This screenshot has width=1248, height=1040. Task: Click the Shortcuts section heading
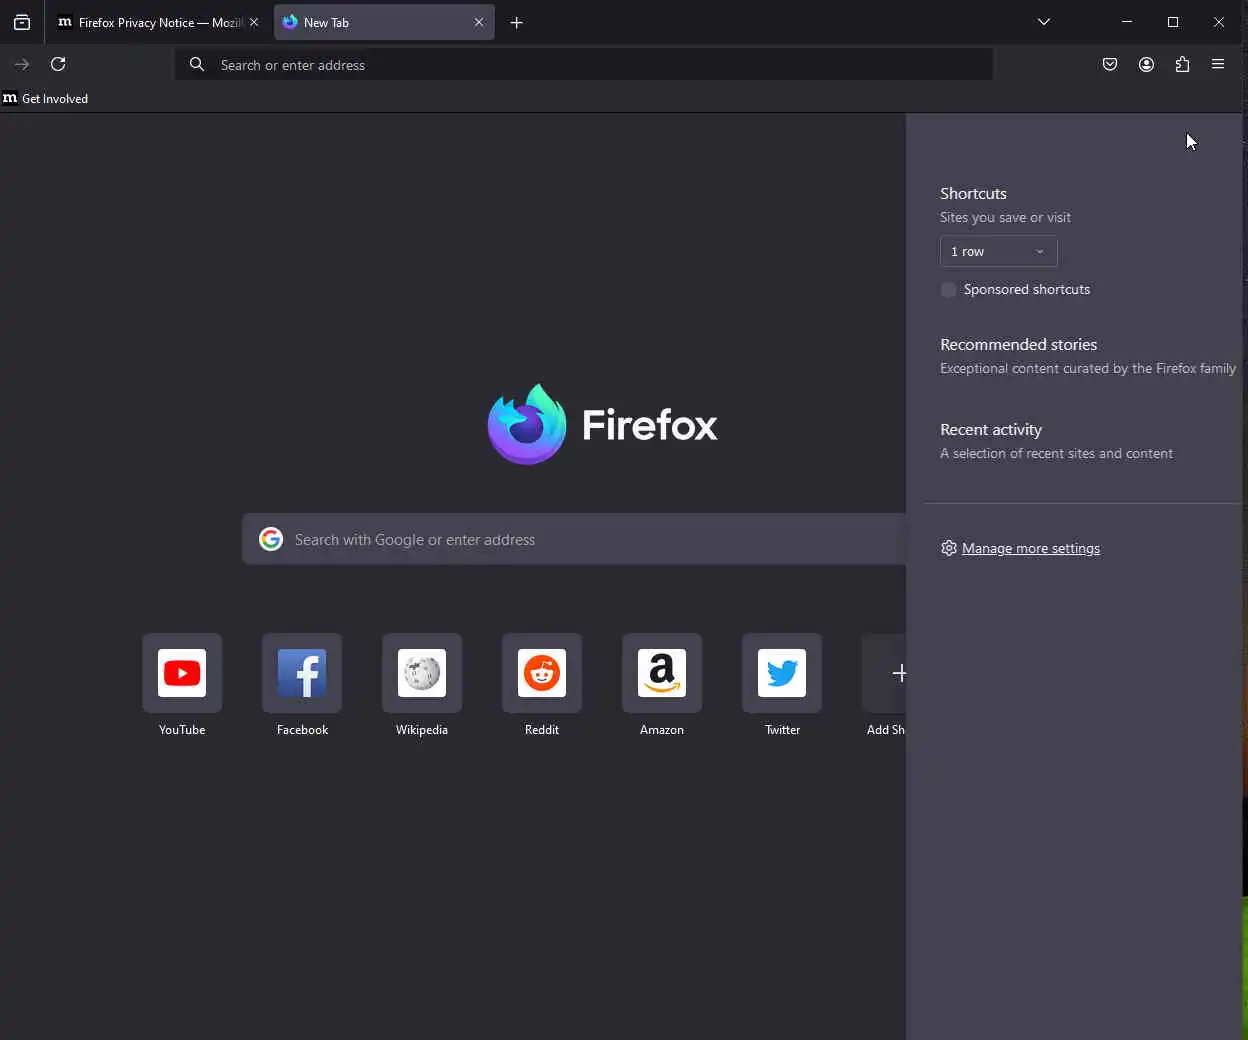click(973, 193)
